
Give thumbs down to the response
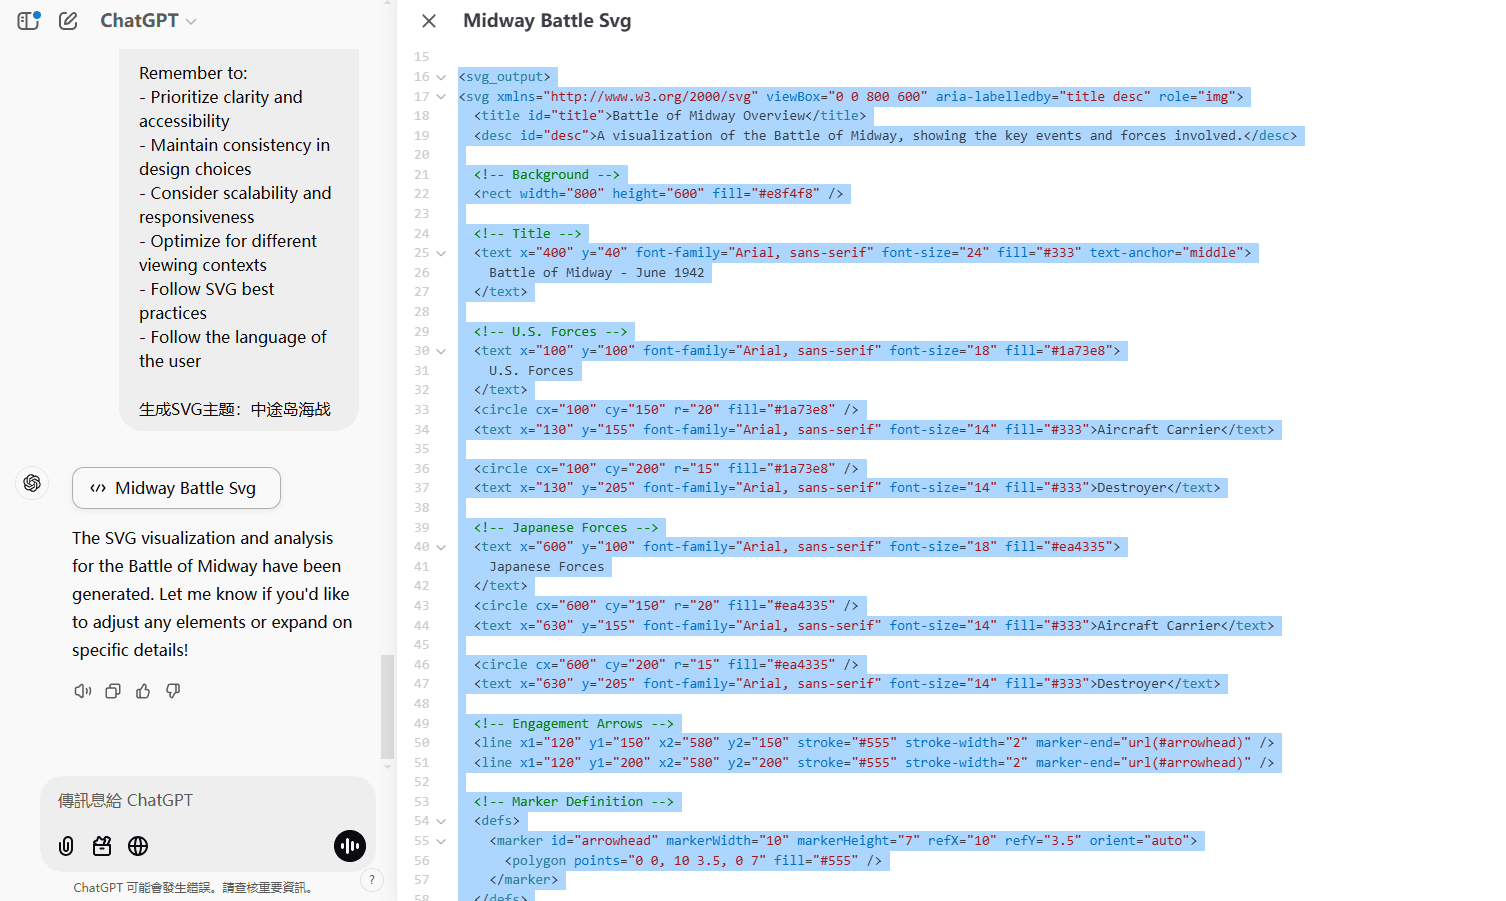click(173, 691)
